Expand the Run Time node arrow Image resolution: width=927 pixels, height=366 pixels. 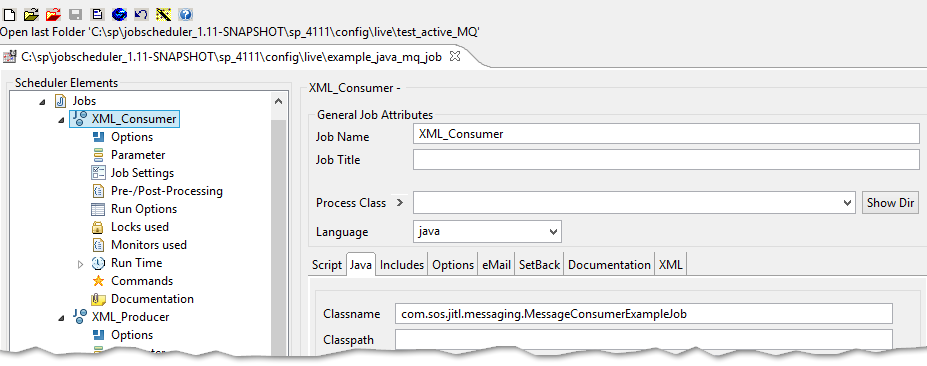click(81, 264)
